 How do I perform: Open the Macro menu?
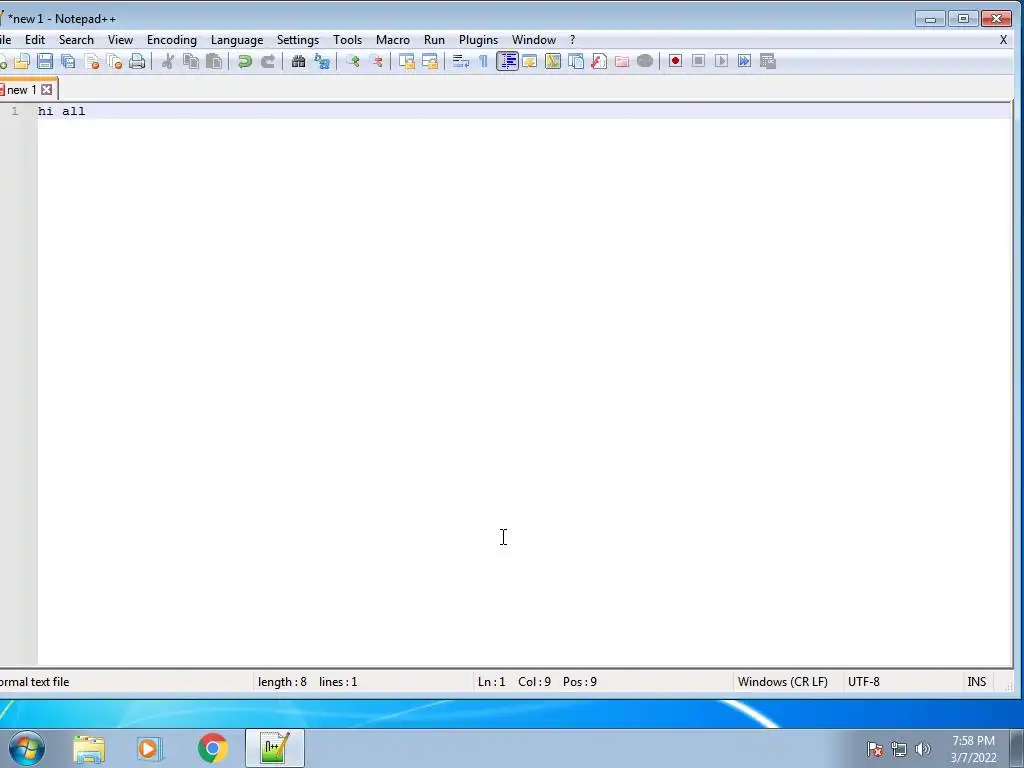(x=392, y=40)
